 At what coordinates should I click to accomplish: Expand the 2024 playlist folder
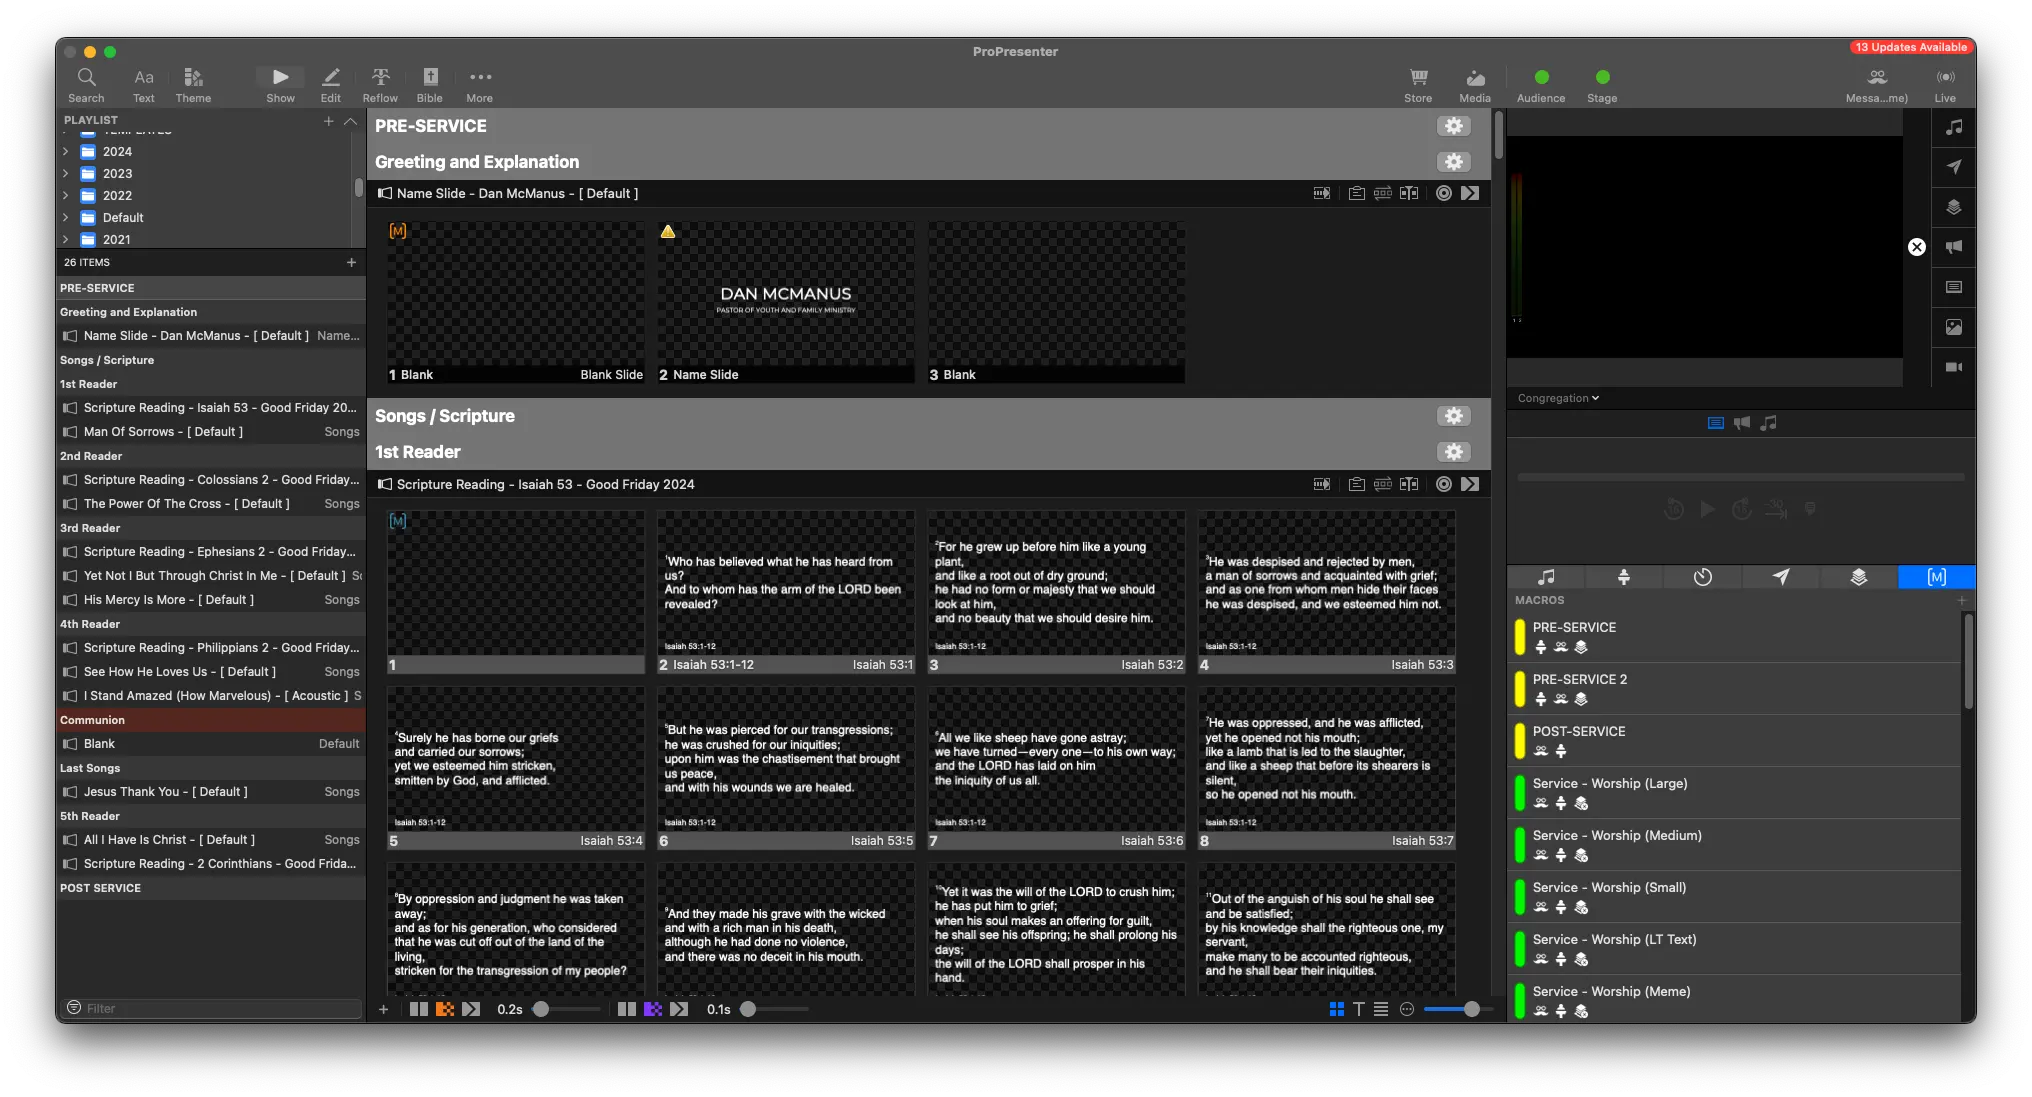click(x=66, y=152)
